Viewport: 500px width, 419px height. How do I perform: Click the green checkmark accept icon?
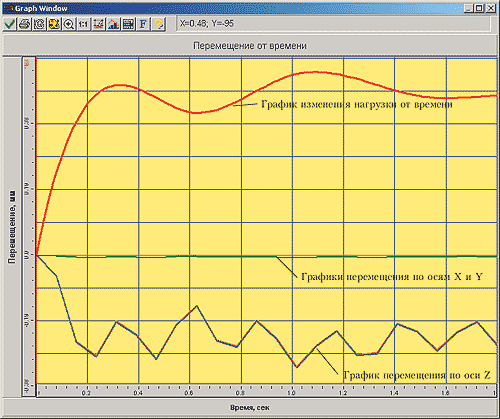[10, 24]
